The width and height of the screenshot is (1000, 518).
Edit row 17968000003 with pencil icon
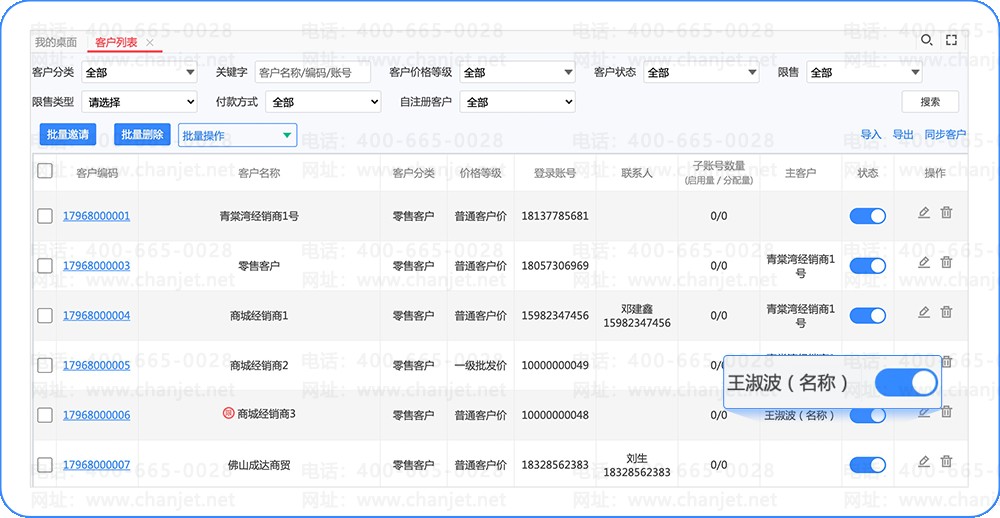point(923,262)
